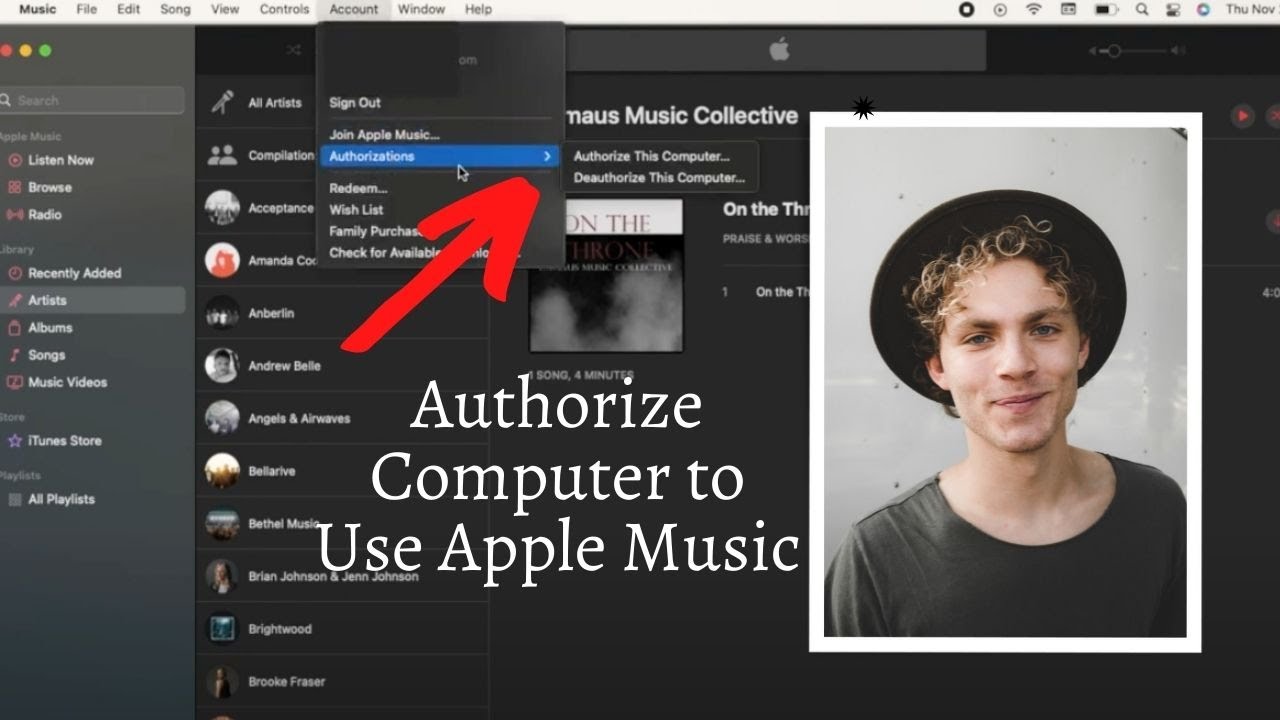
Task: Click the Music Videos icon in sidebar
Action: tap(14, 382)
